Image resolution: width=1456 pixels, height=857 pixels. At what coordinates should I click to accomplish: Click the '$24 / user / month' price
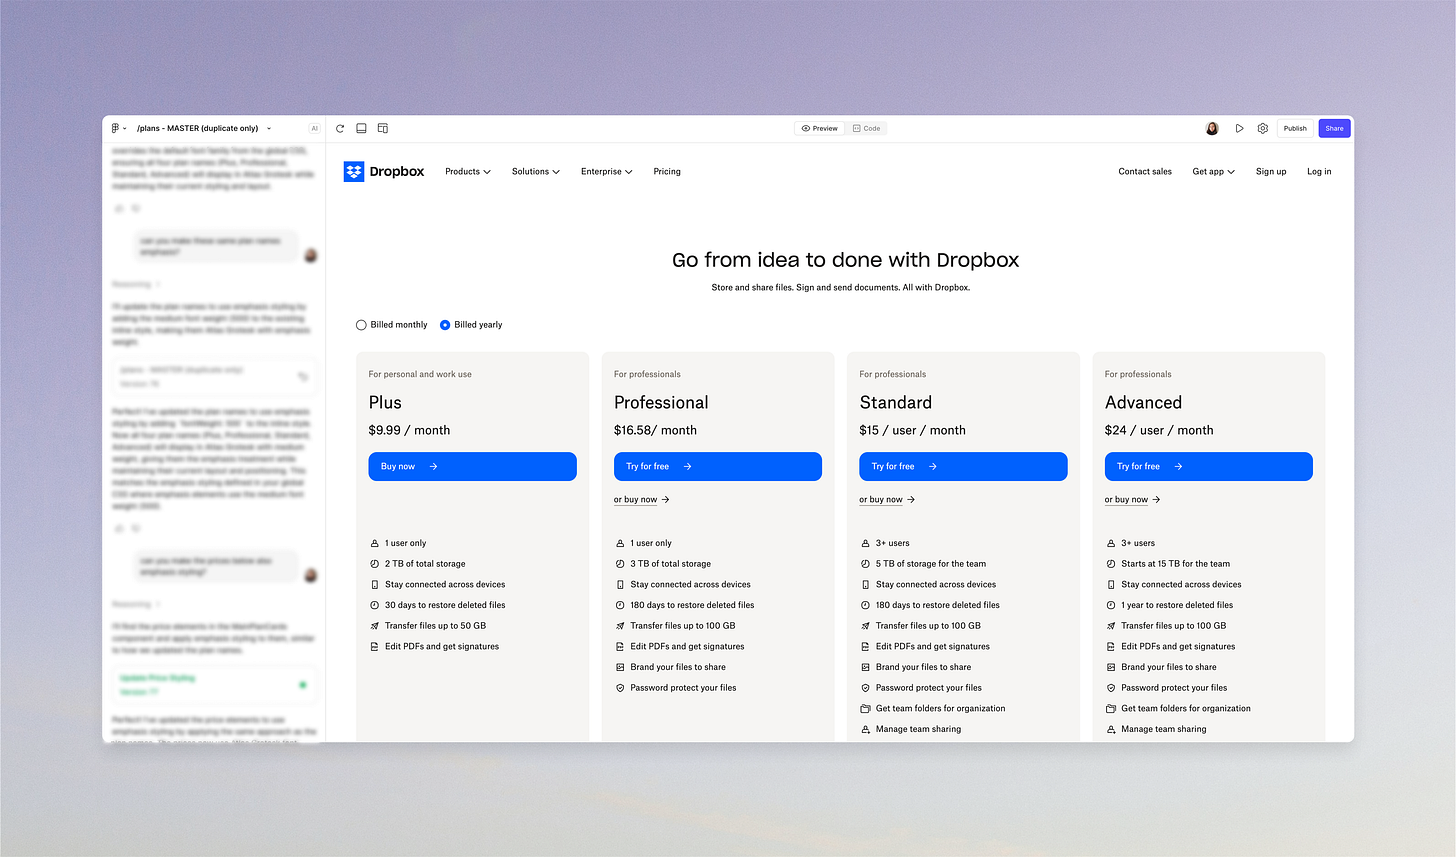[x=1159, y=430]
